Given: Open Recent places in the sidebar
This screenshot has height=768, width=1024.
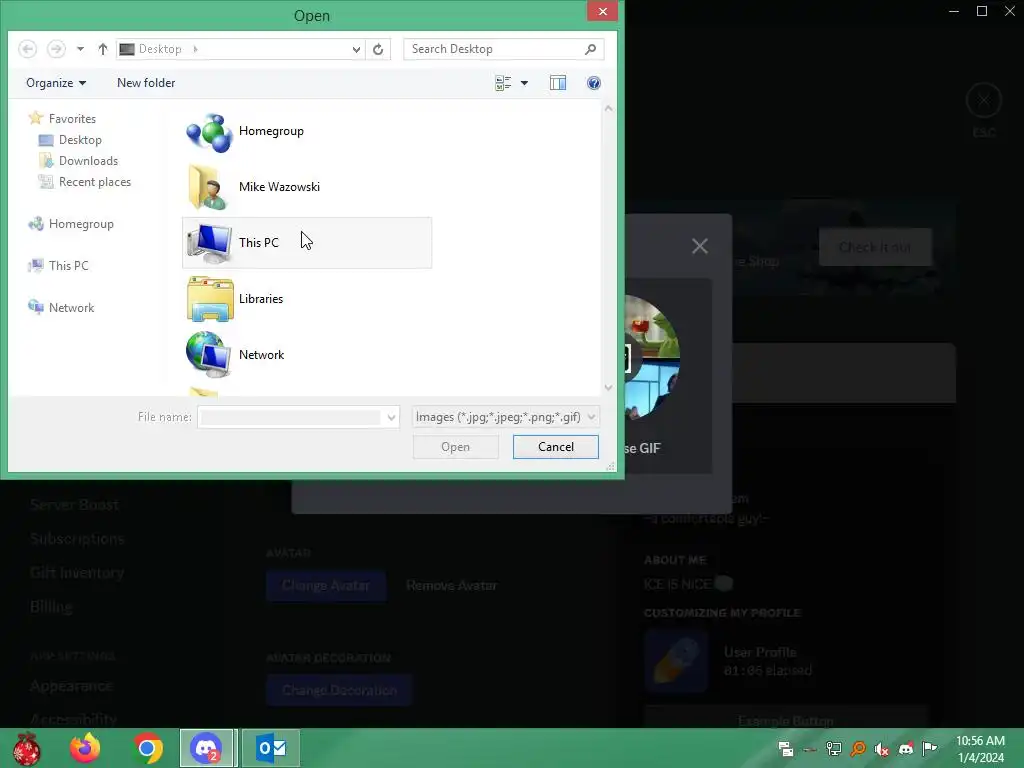Looking at the screenshot, I should point(85,182).
